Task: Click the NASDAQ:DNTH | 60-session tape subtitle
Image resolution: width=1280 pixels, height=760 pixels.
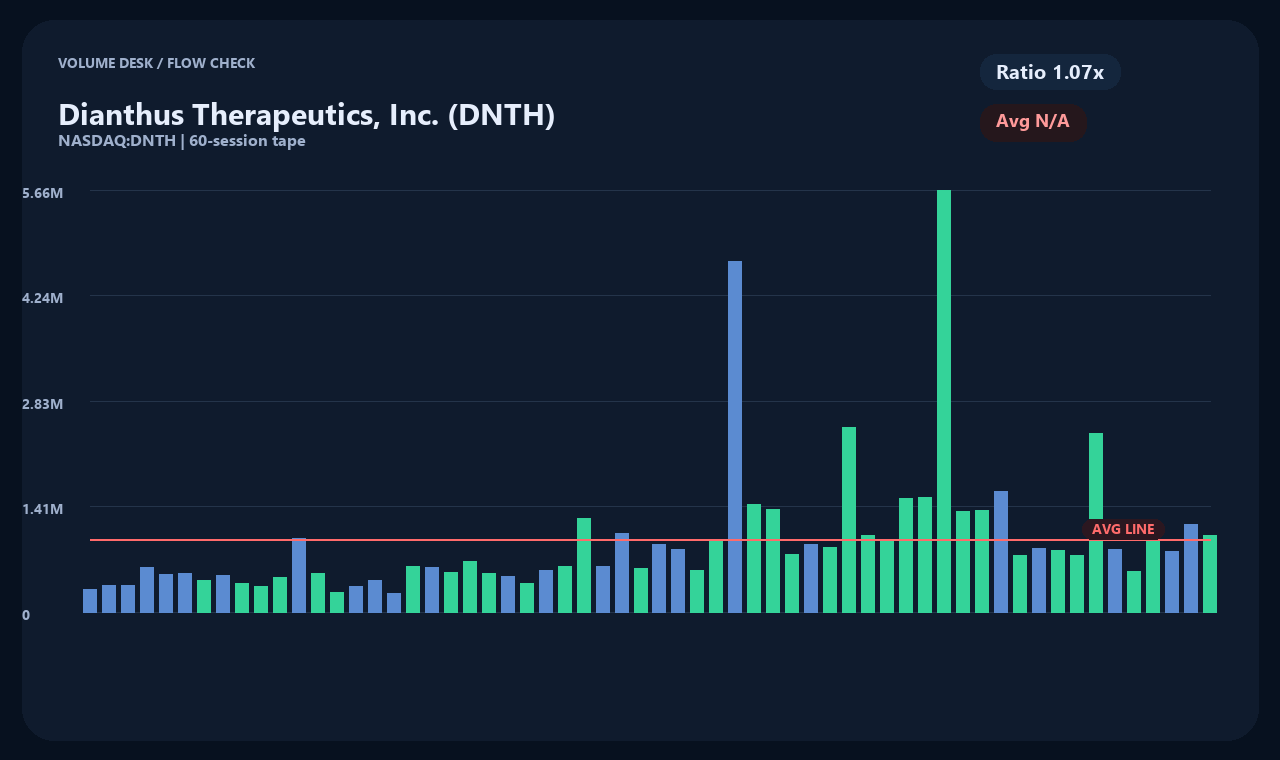Action: [182, 141]
